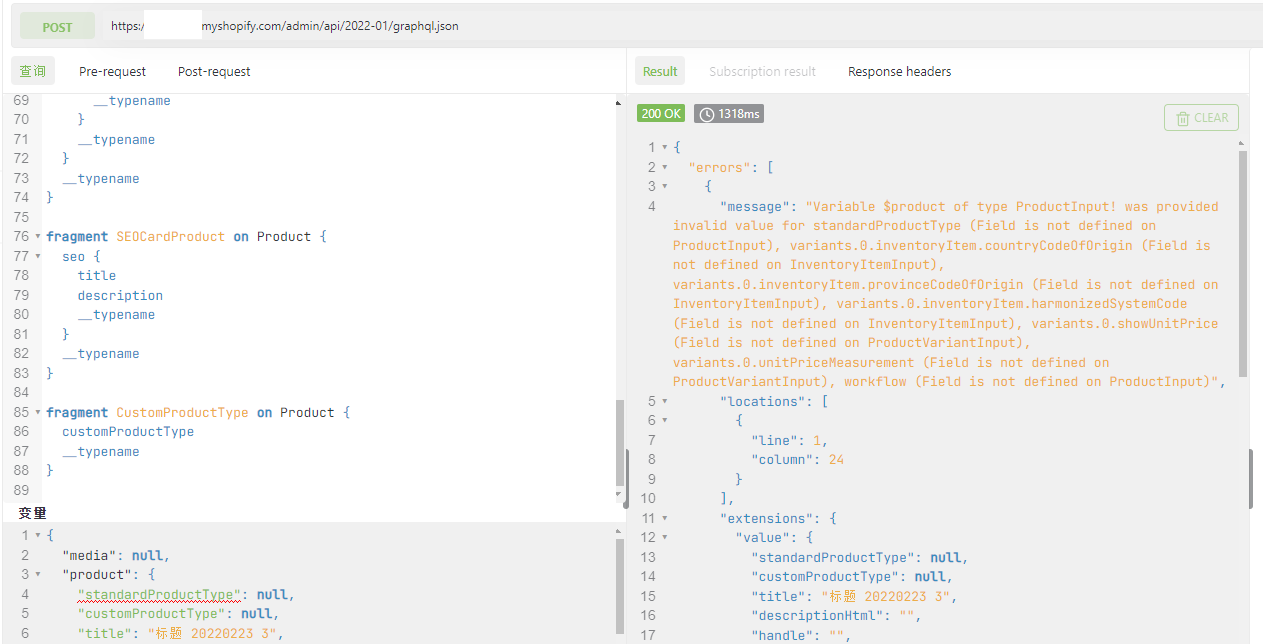1263x644 pixels.
Task: Click the POST method button
Action: tap(57, 27)
